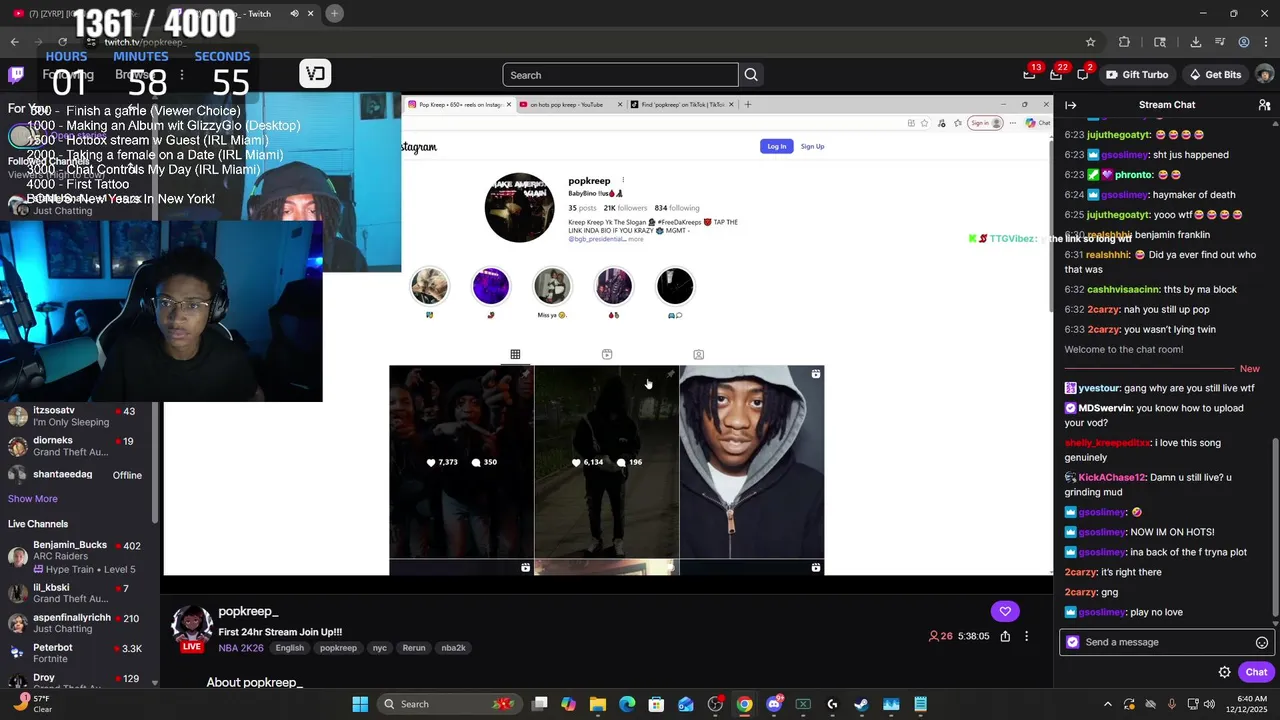Image resolution: width=1280 pixels, height=720 pixels.
Task: Open File Explorer from taskbar
Action: click(598, 704)
